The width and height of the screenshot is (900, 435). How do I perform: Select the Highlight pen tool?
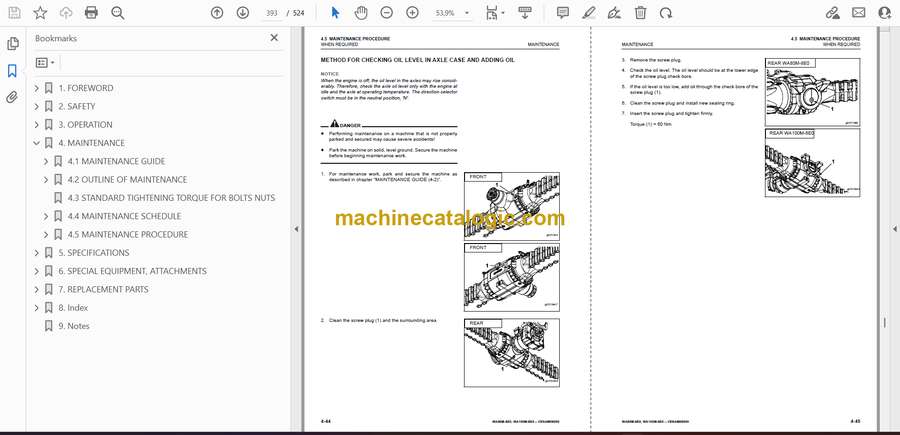coord(588,13)
